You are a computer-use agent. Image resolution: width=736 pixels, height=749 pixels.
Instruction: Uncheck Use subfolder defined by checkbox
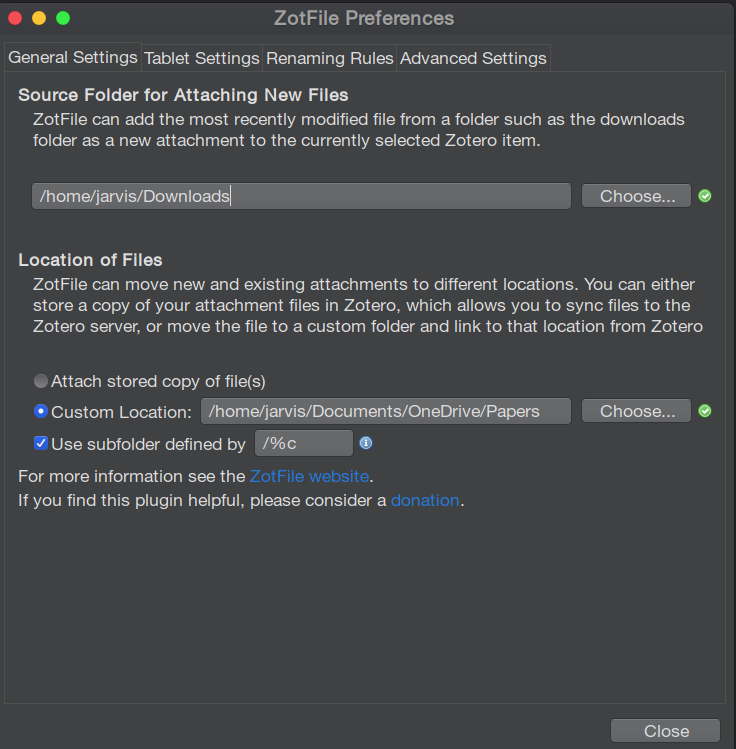[41, 443]
